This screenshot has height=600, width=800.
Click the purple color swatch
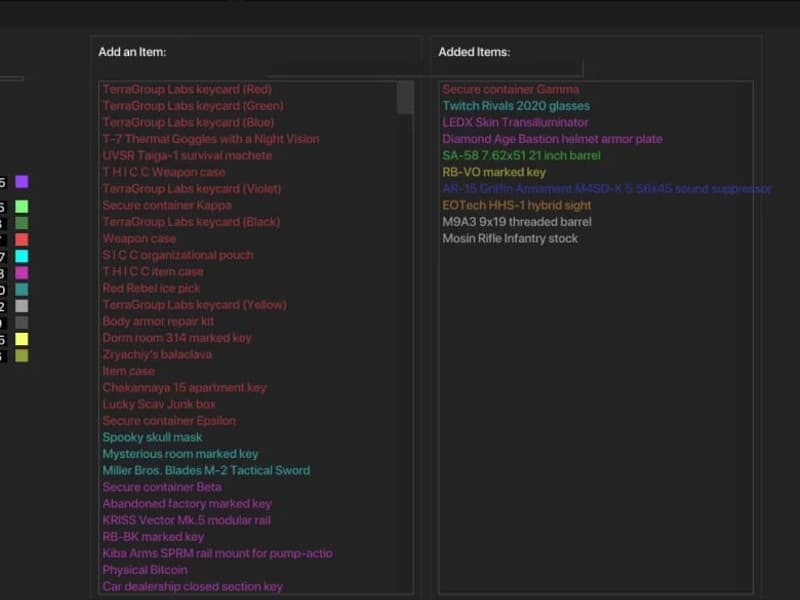click(x=21, y=182)
